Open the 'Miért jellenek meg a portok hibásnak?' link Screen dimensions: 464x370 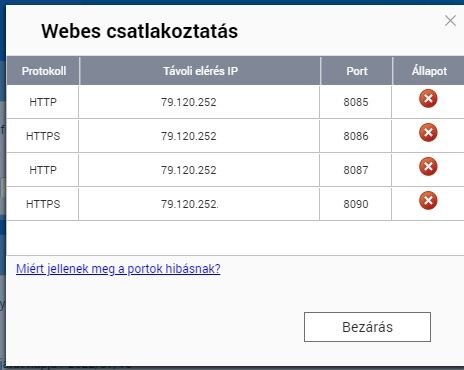click(118, 269)
